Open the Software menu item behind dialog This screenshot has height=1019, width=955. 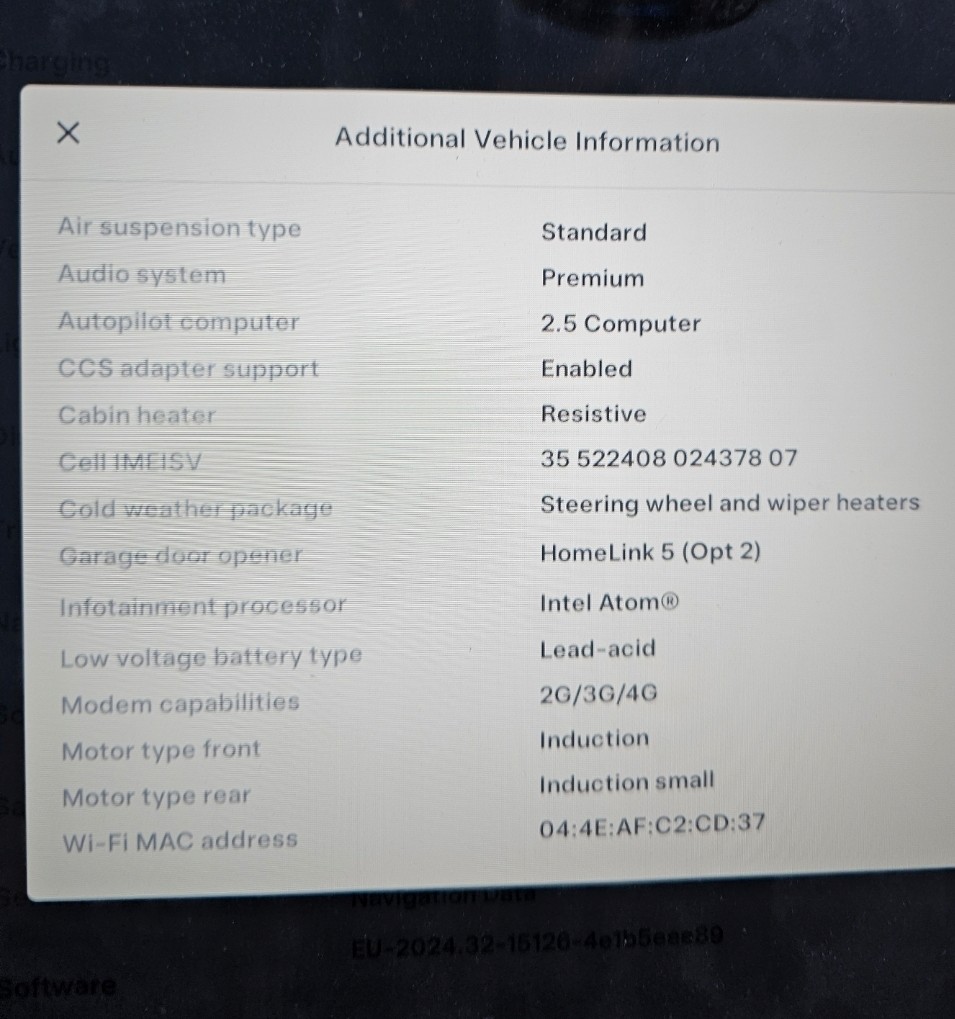[58, 987]
